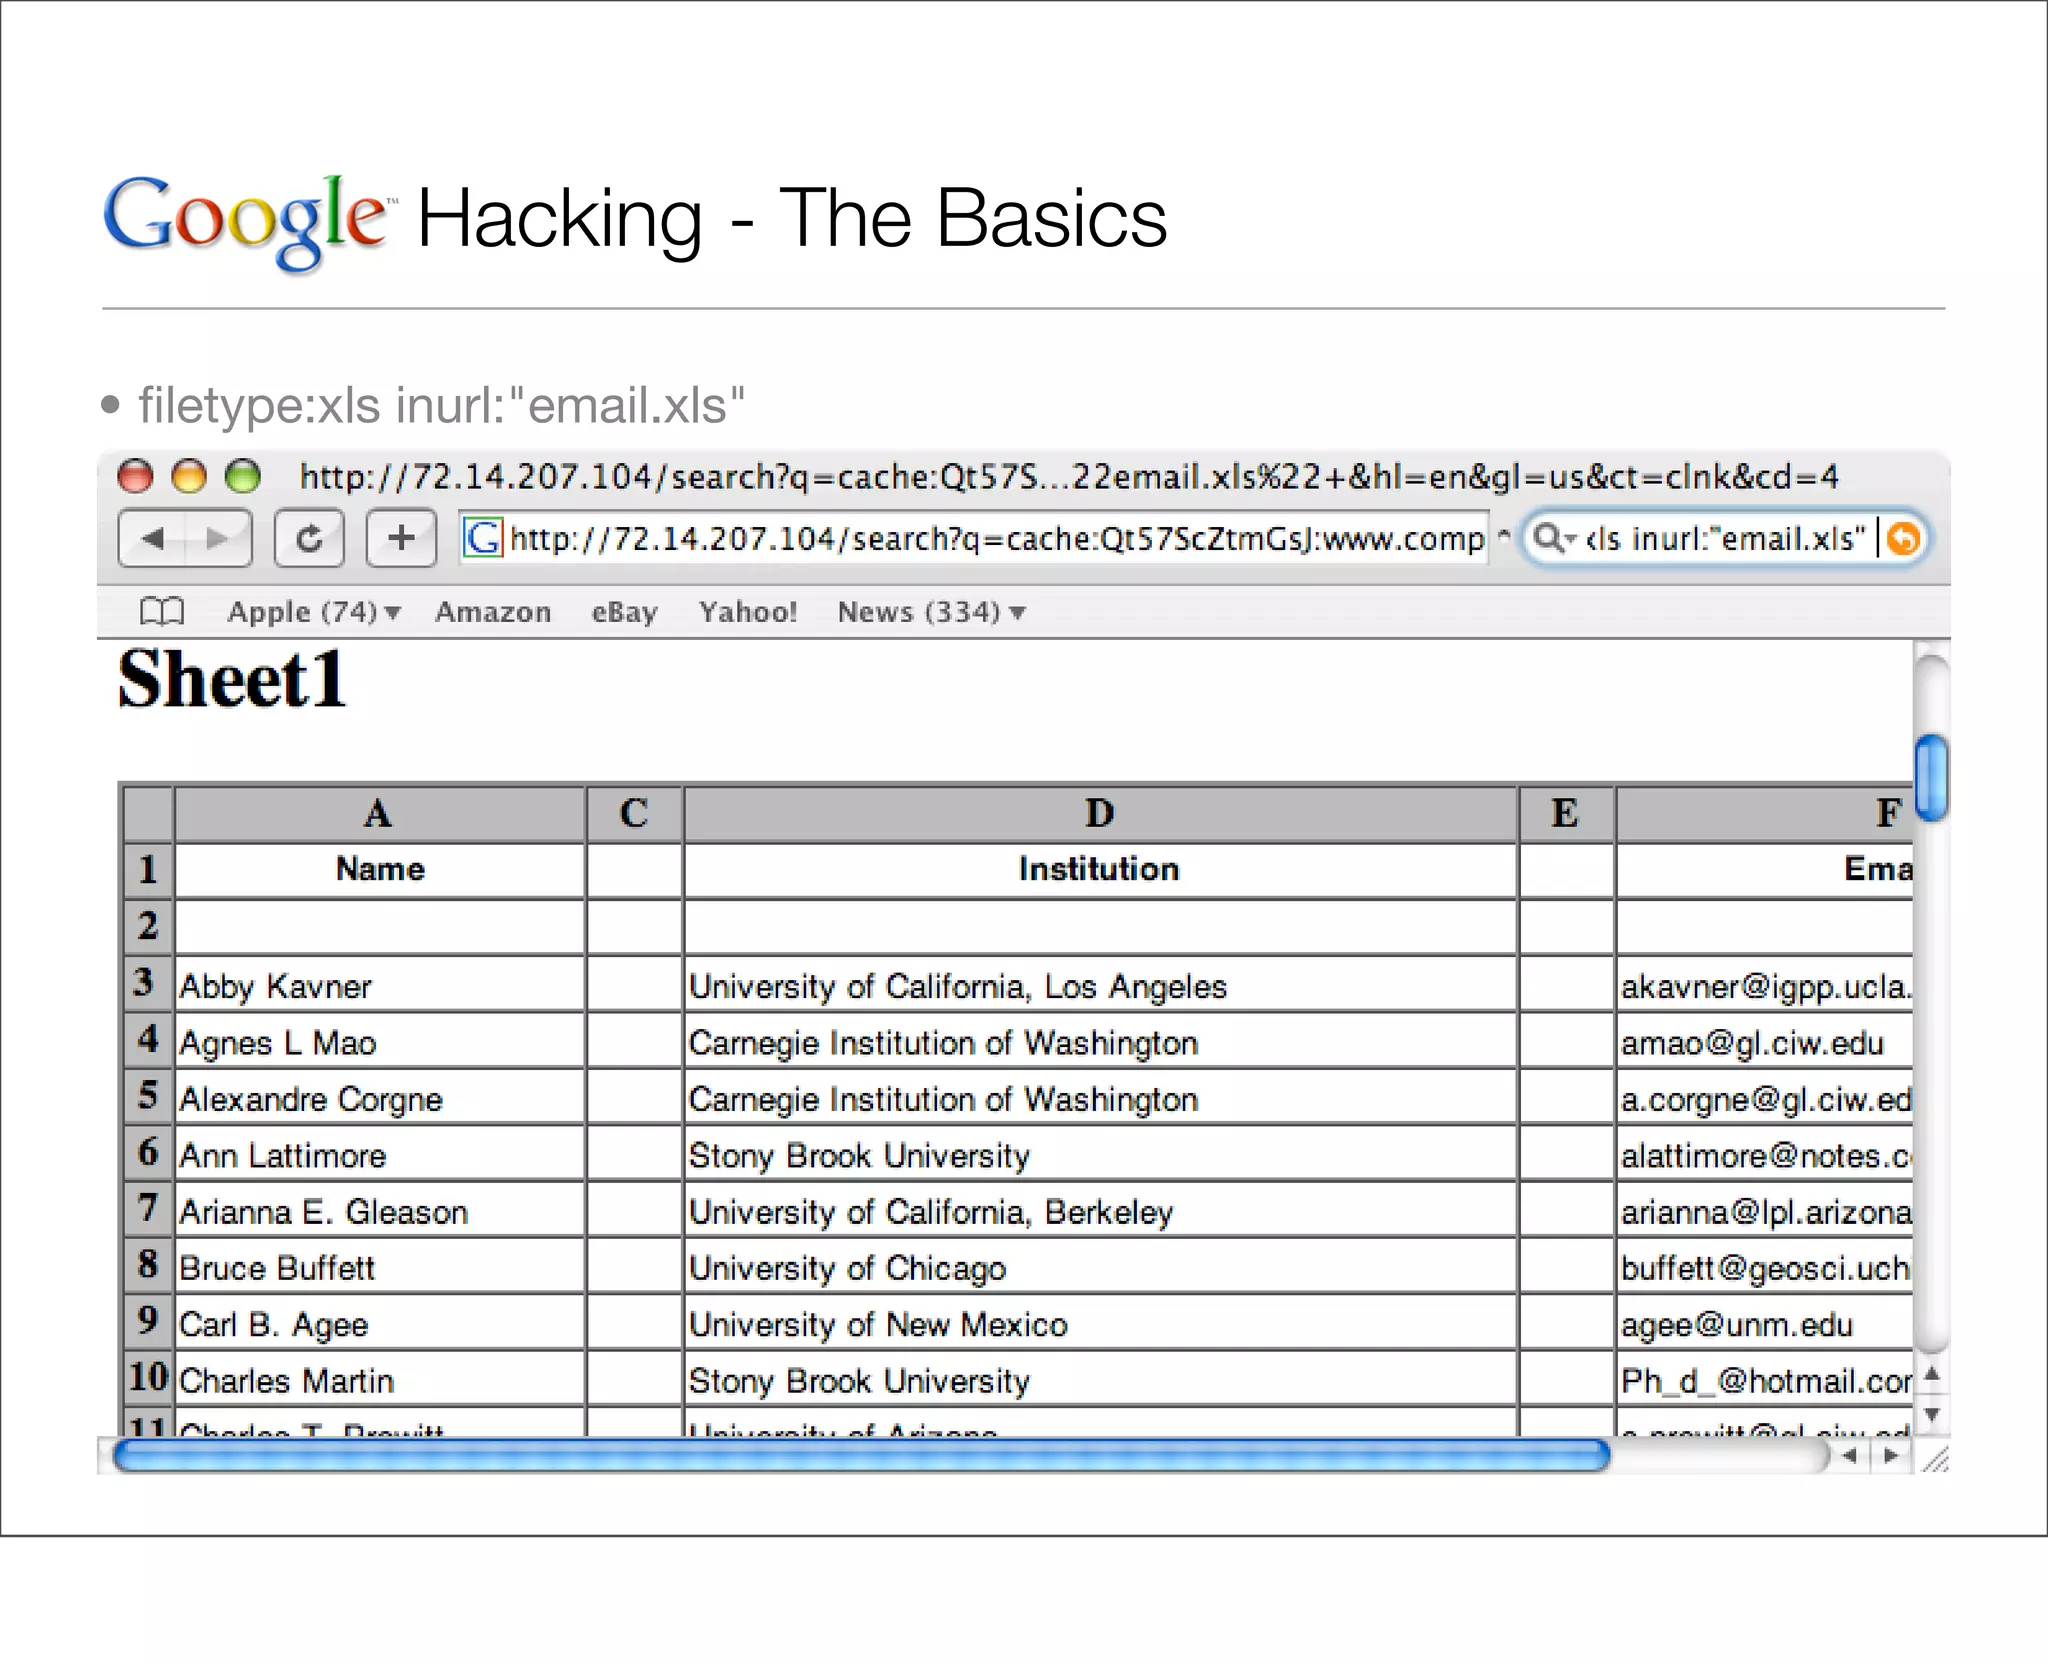Click the scroll right arrow
2048x1664 pixels.
point(1890,1456)
